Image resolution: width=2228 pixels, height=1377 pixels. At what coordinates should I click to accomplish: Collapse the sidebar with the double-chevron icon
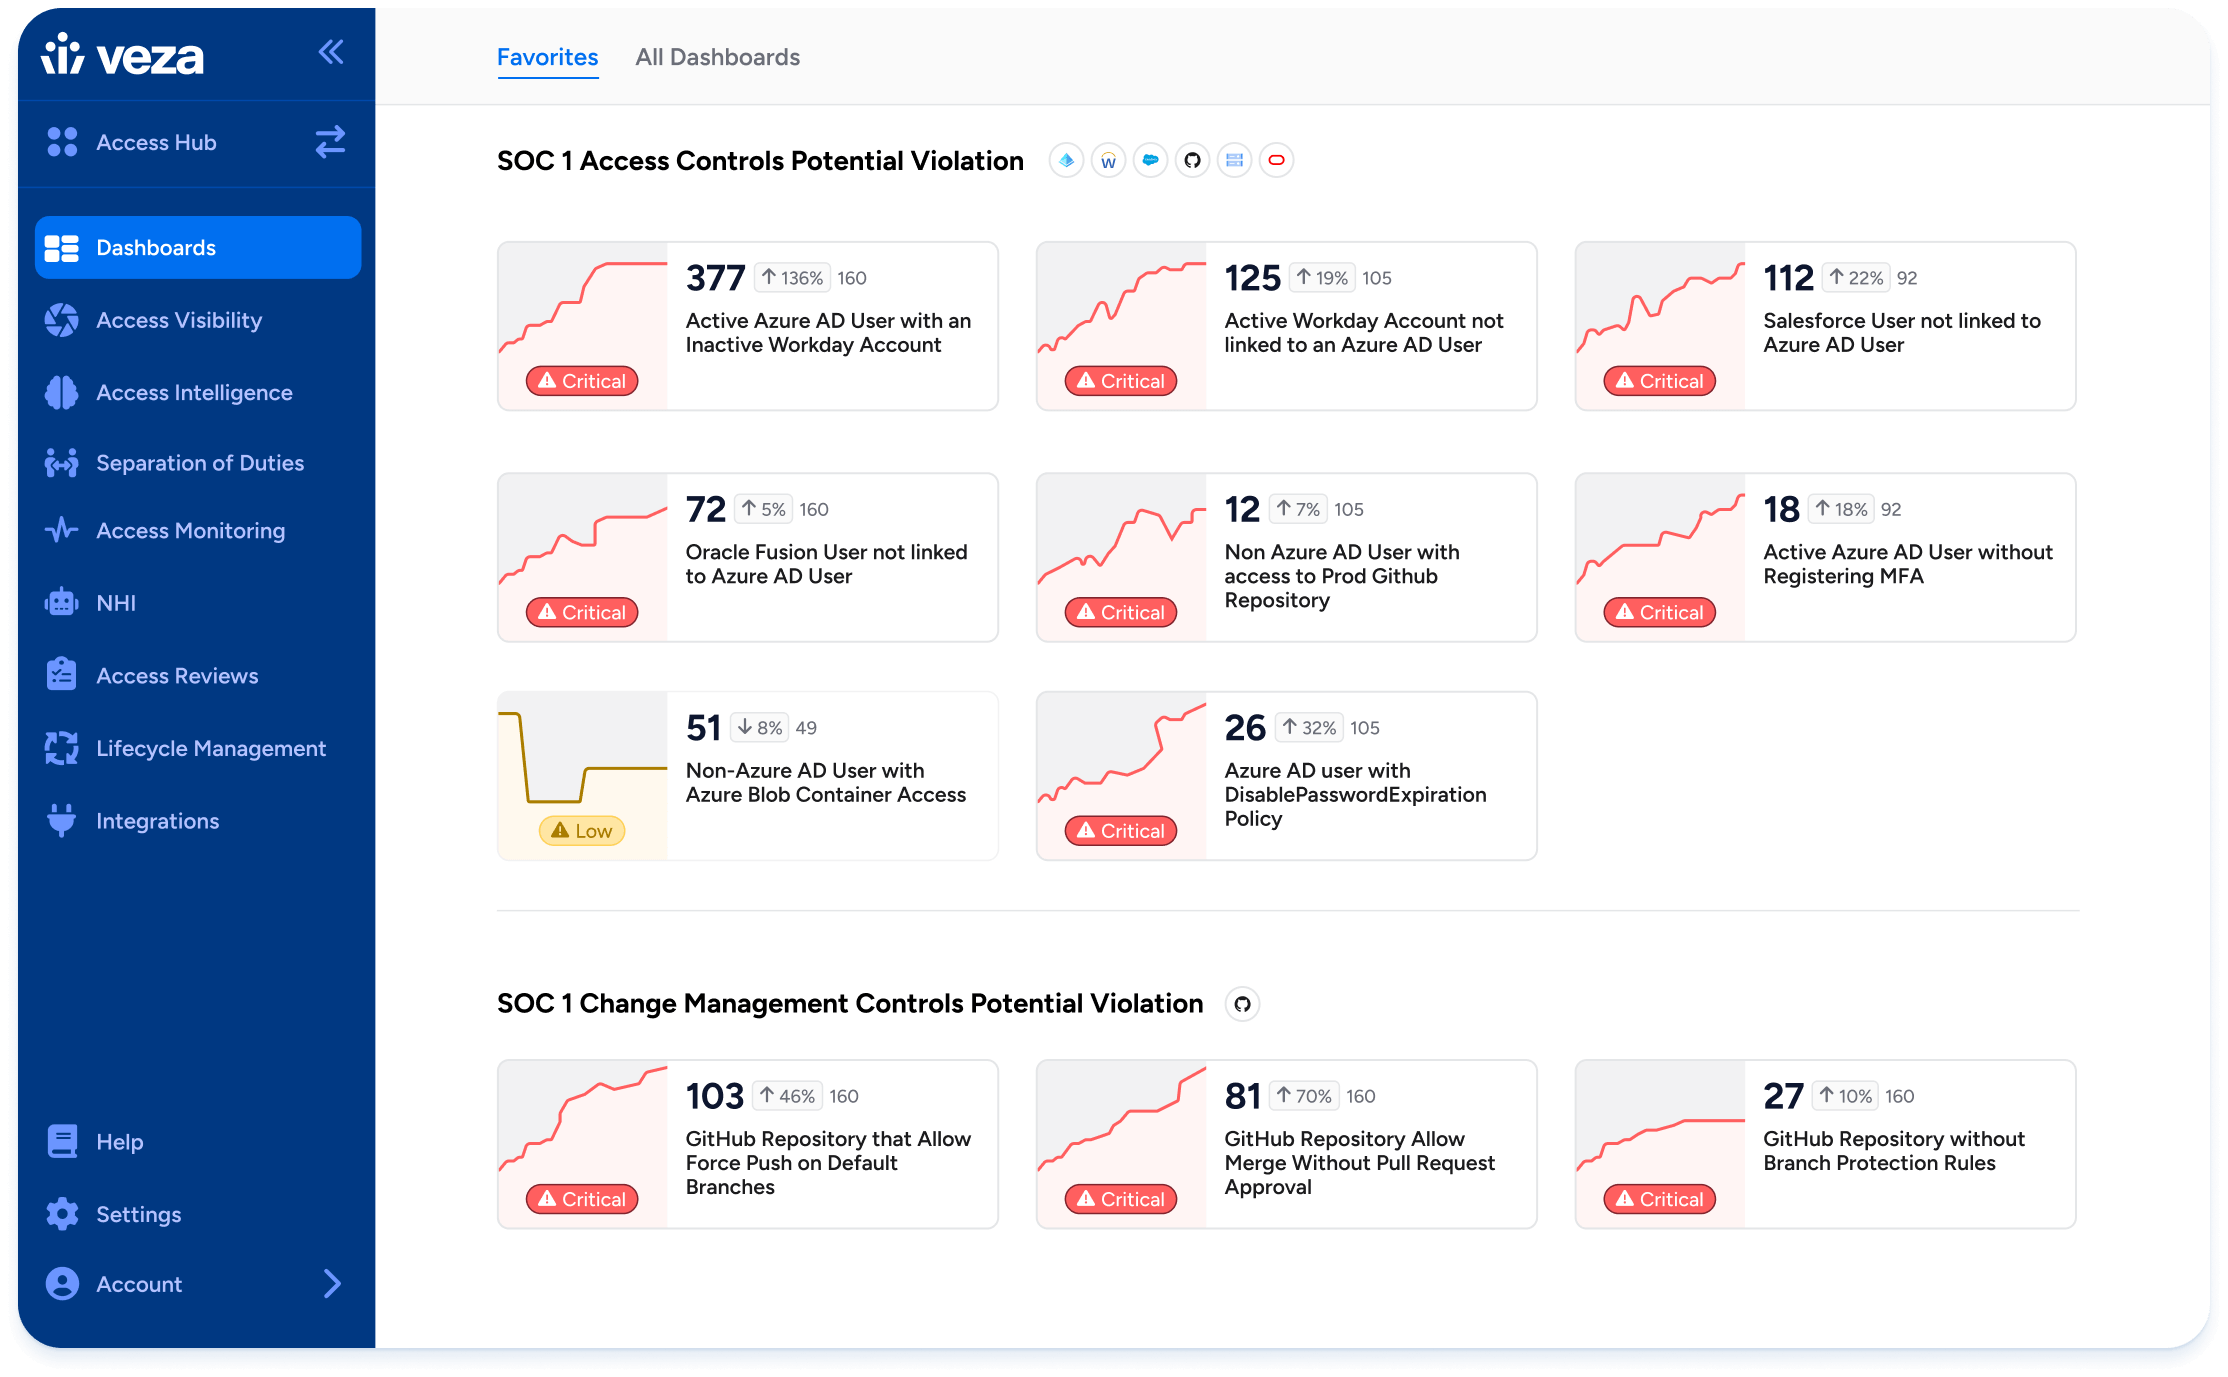[331, 52]
